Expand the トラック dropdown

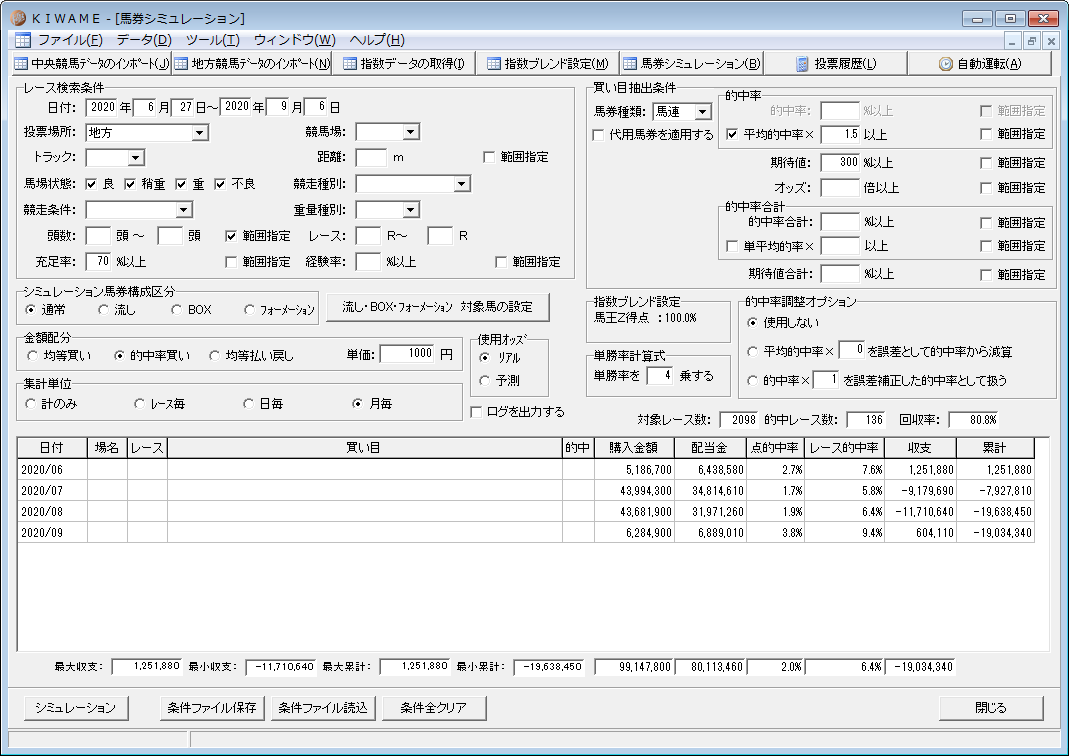[136, 158]
